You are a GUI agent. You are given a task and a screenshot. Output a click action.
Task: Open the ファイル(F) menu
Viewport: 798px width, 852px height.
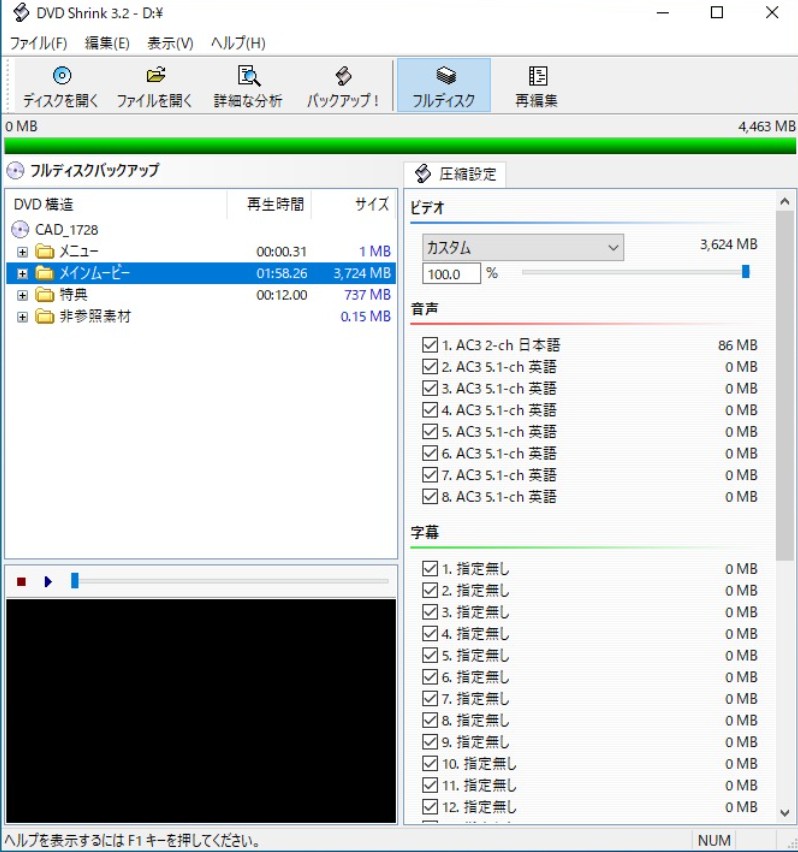tap(39, 43)
